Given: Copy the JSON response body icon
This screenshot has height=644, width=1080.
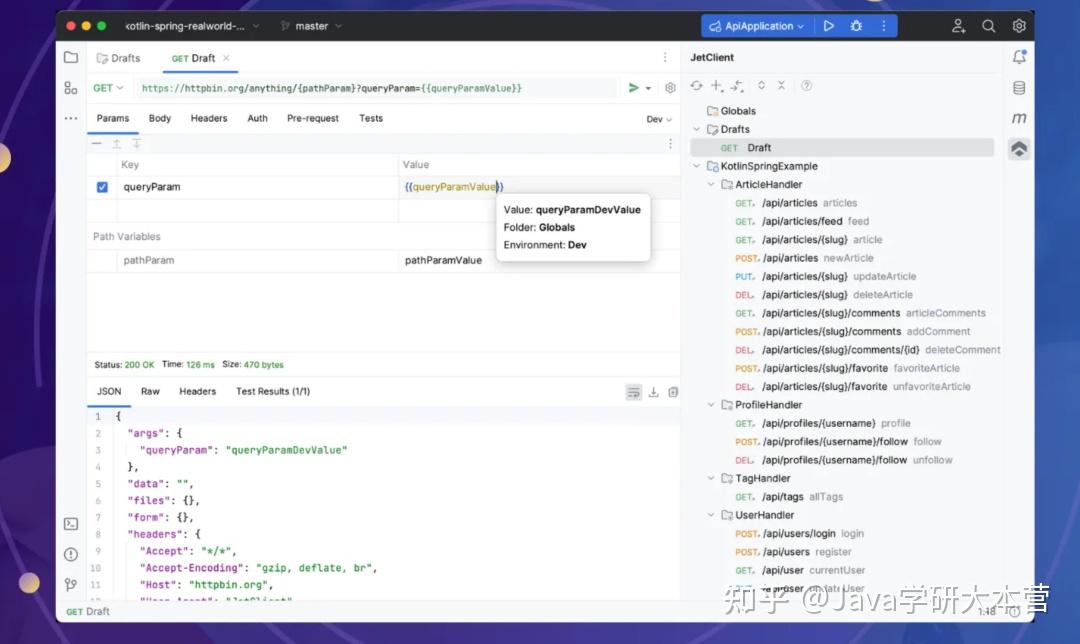Looking at the screenshot, I should tap(673, 392).
